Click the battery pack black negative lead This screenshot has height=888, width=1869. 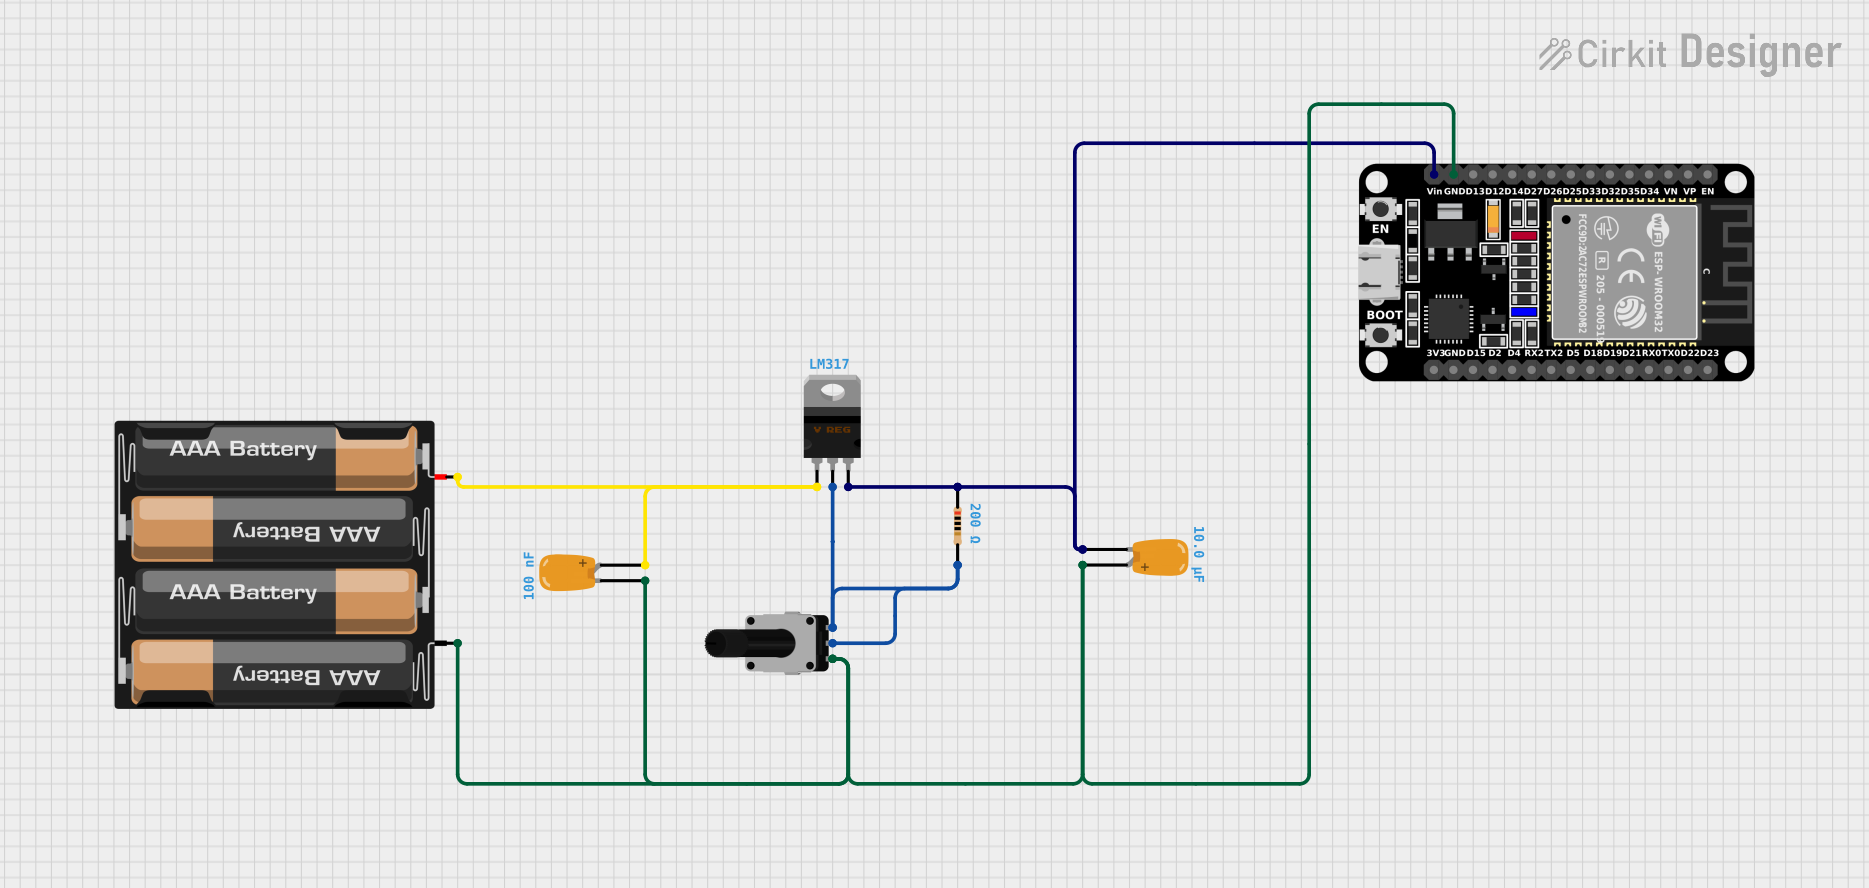(x=442, y=643)
